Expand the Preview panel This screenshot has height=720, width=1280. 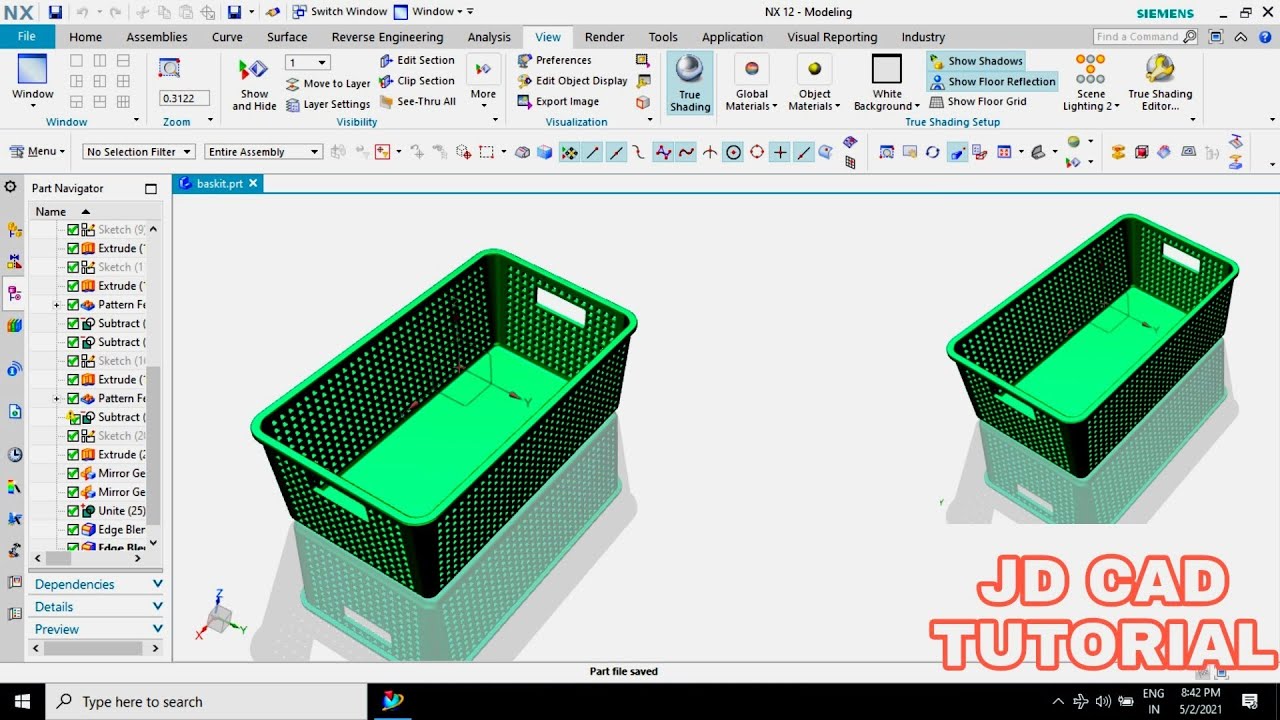click(x=96, y=629)
